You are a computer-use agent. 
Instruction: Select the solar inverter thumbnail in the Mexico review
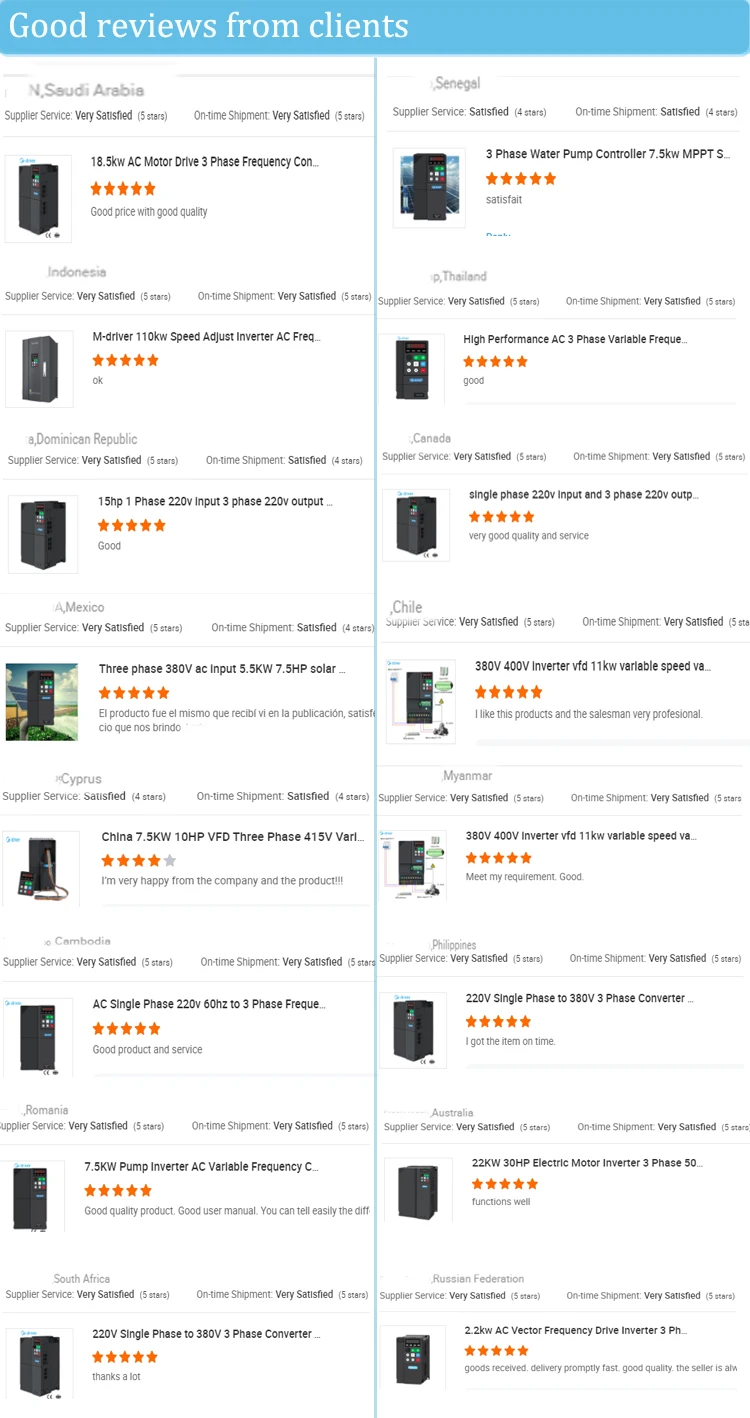(x=41, y=701)
